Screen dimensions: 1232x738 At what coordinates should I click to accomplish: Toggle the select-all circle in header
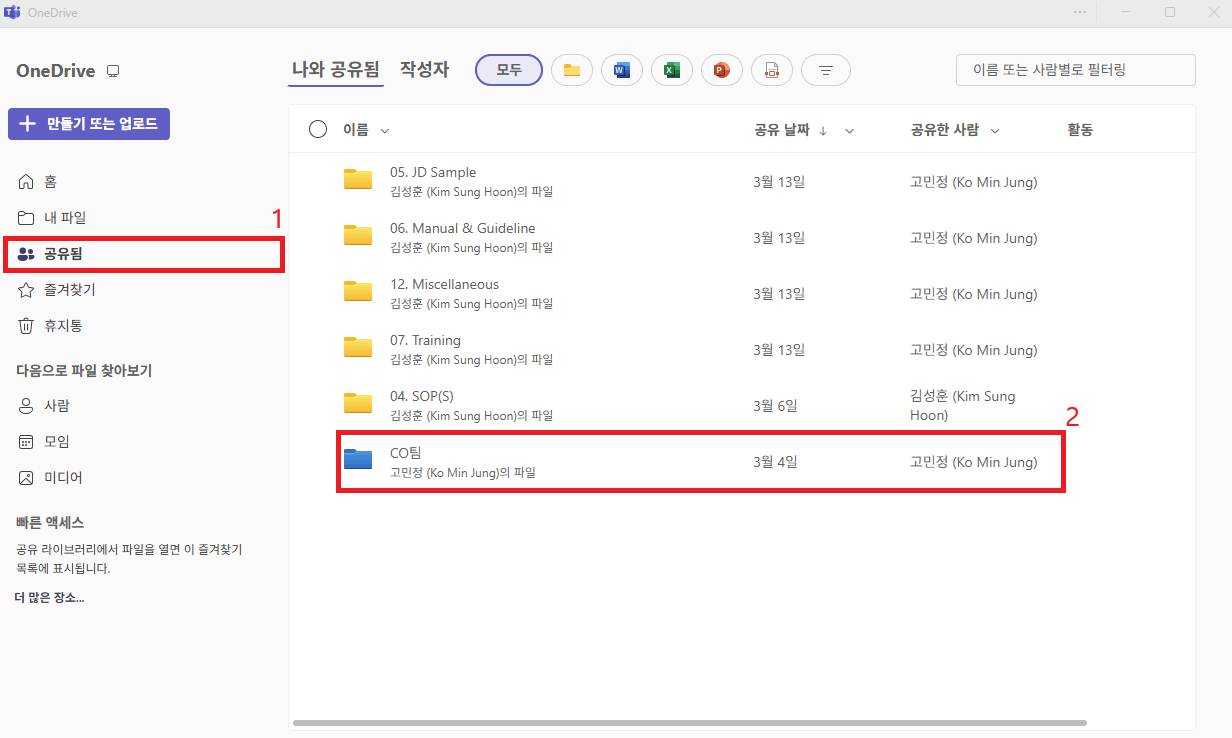(318, 129)
